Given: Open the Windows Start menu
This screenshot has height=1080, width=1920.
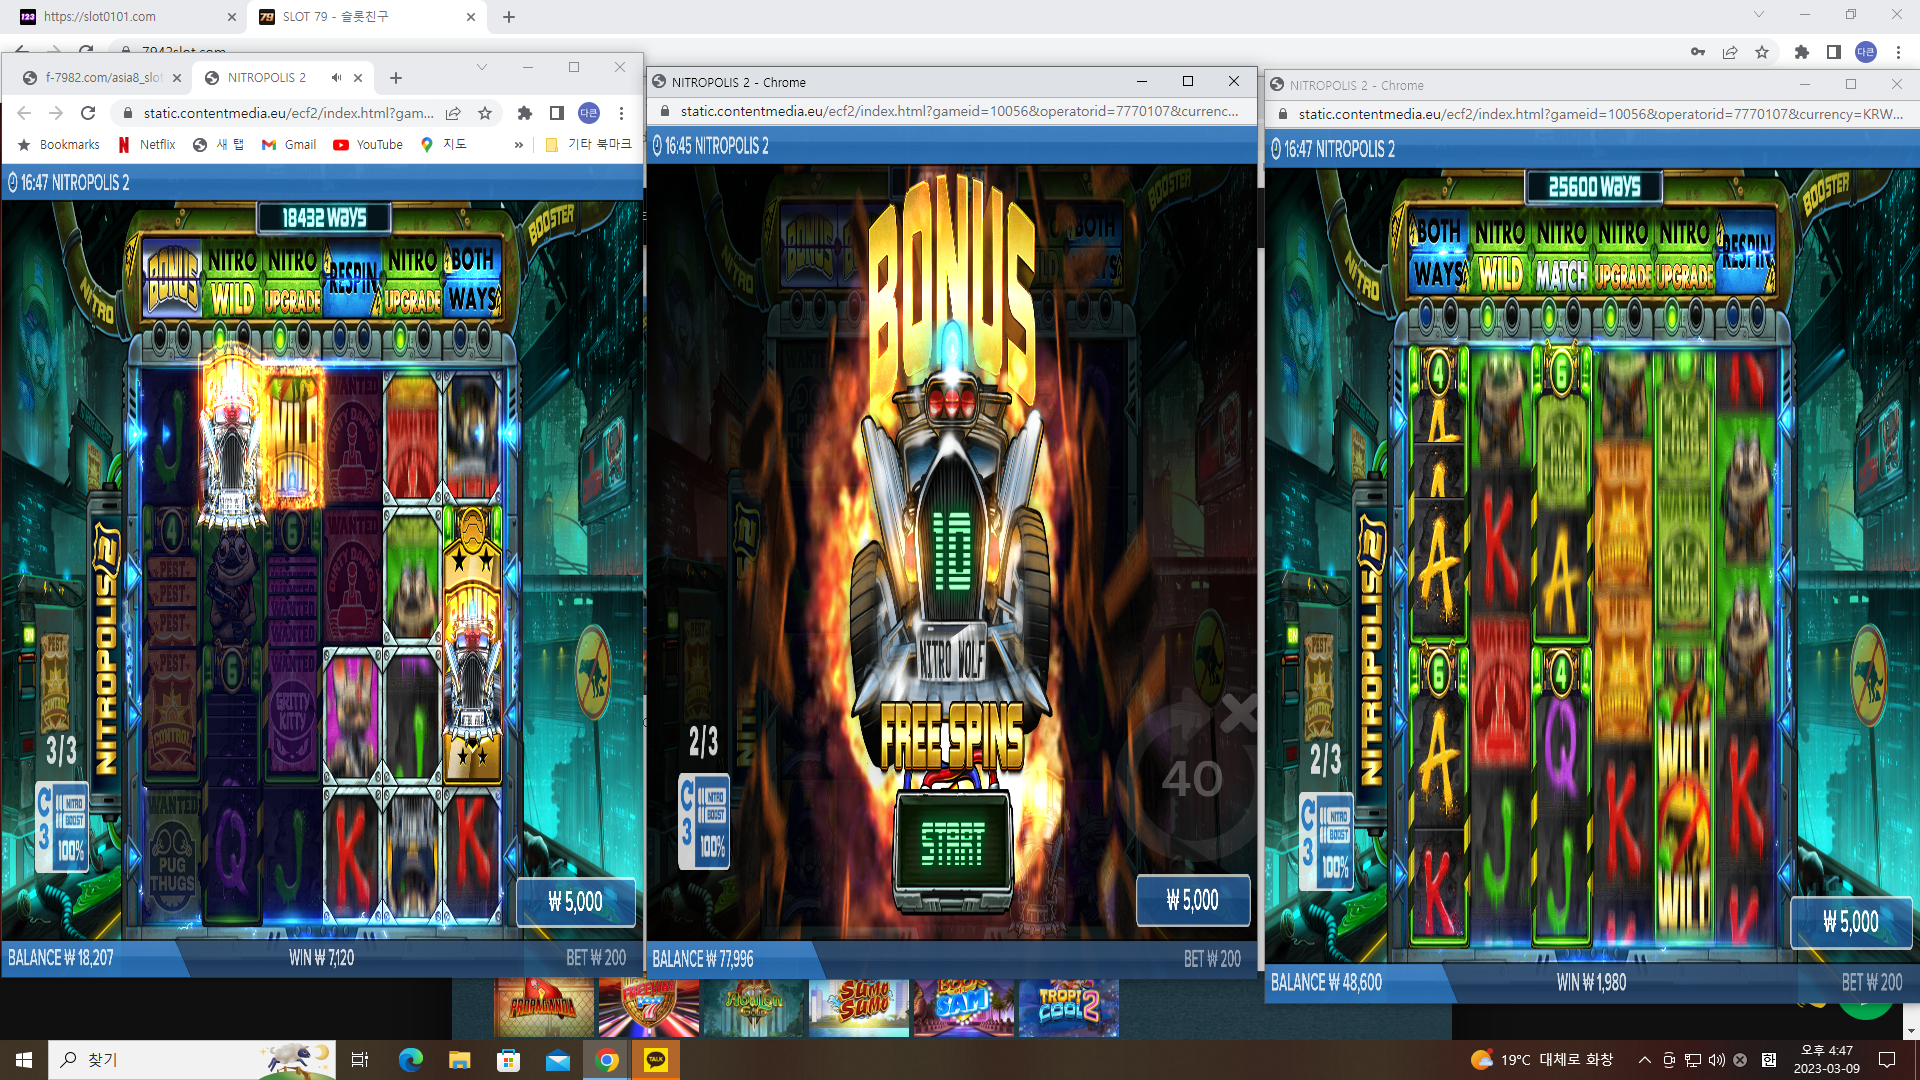Looking at the screenshot, I should 24,1060.
